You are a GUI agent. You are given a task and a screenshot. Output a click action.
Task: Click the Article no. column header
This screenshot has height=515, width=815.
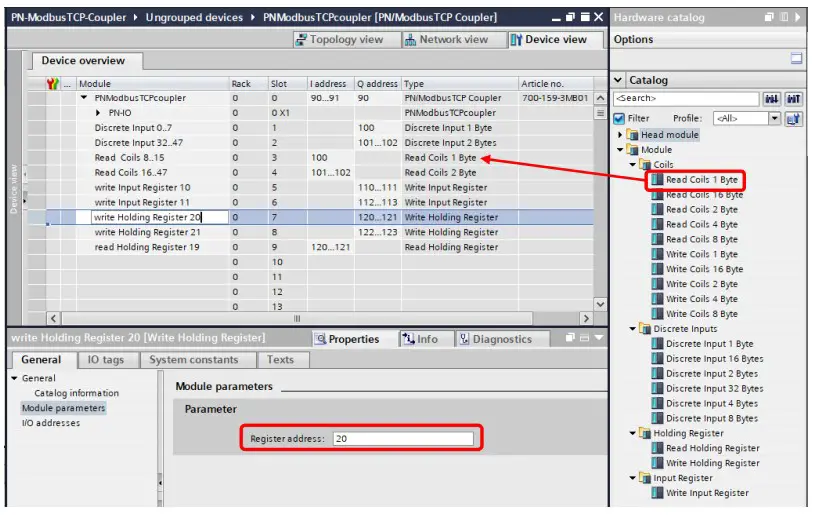(556, 84)
